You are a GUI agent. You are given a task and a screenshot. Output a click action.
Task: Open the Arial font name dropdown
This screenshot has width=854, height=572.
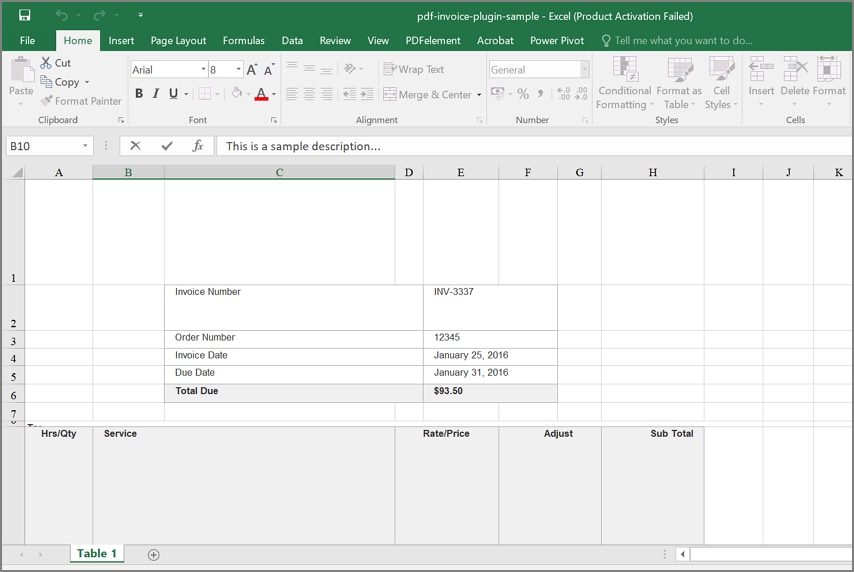203,69
